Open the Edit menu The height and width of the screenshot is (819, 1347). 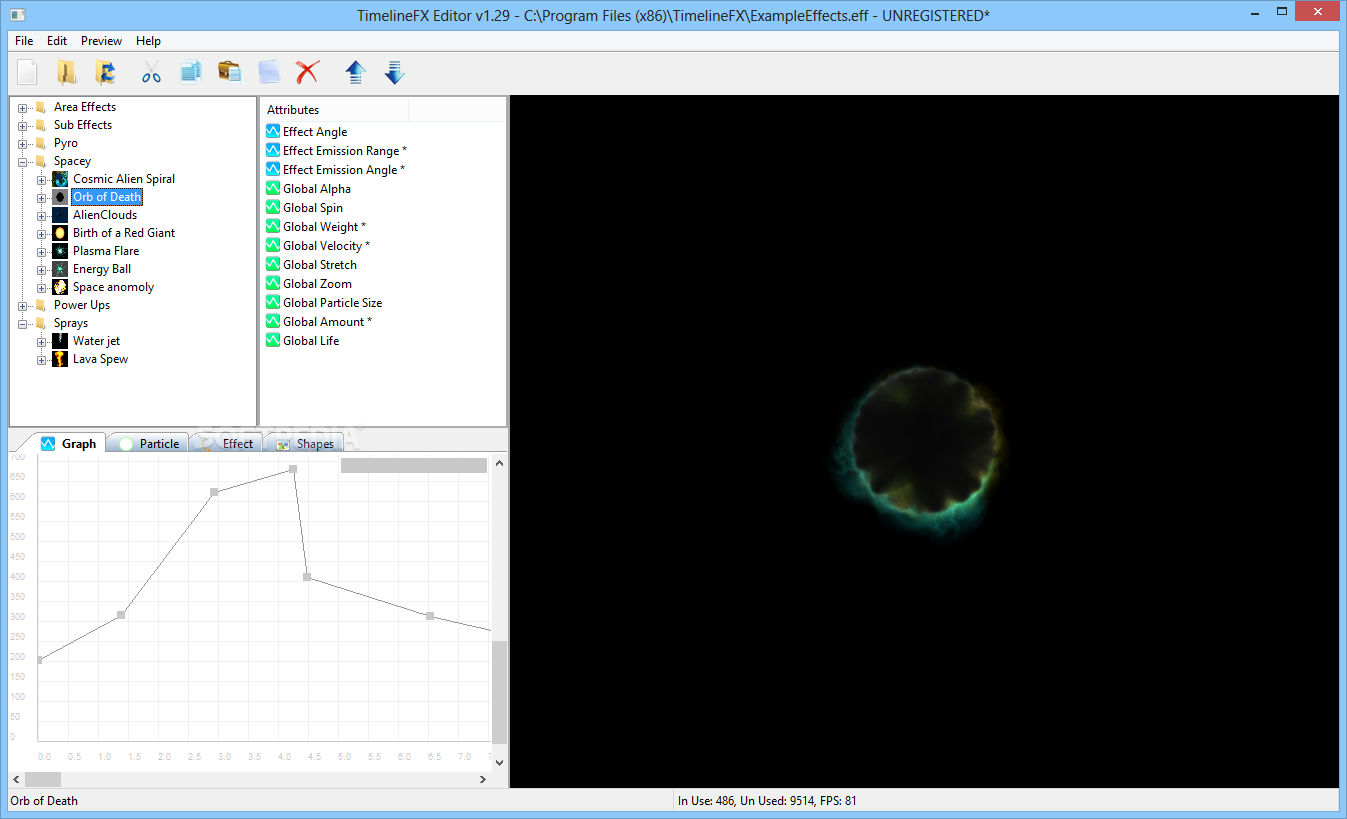[57, 41]
